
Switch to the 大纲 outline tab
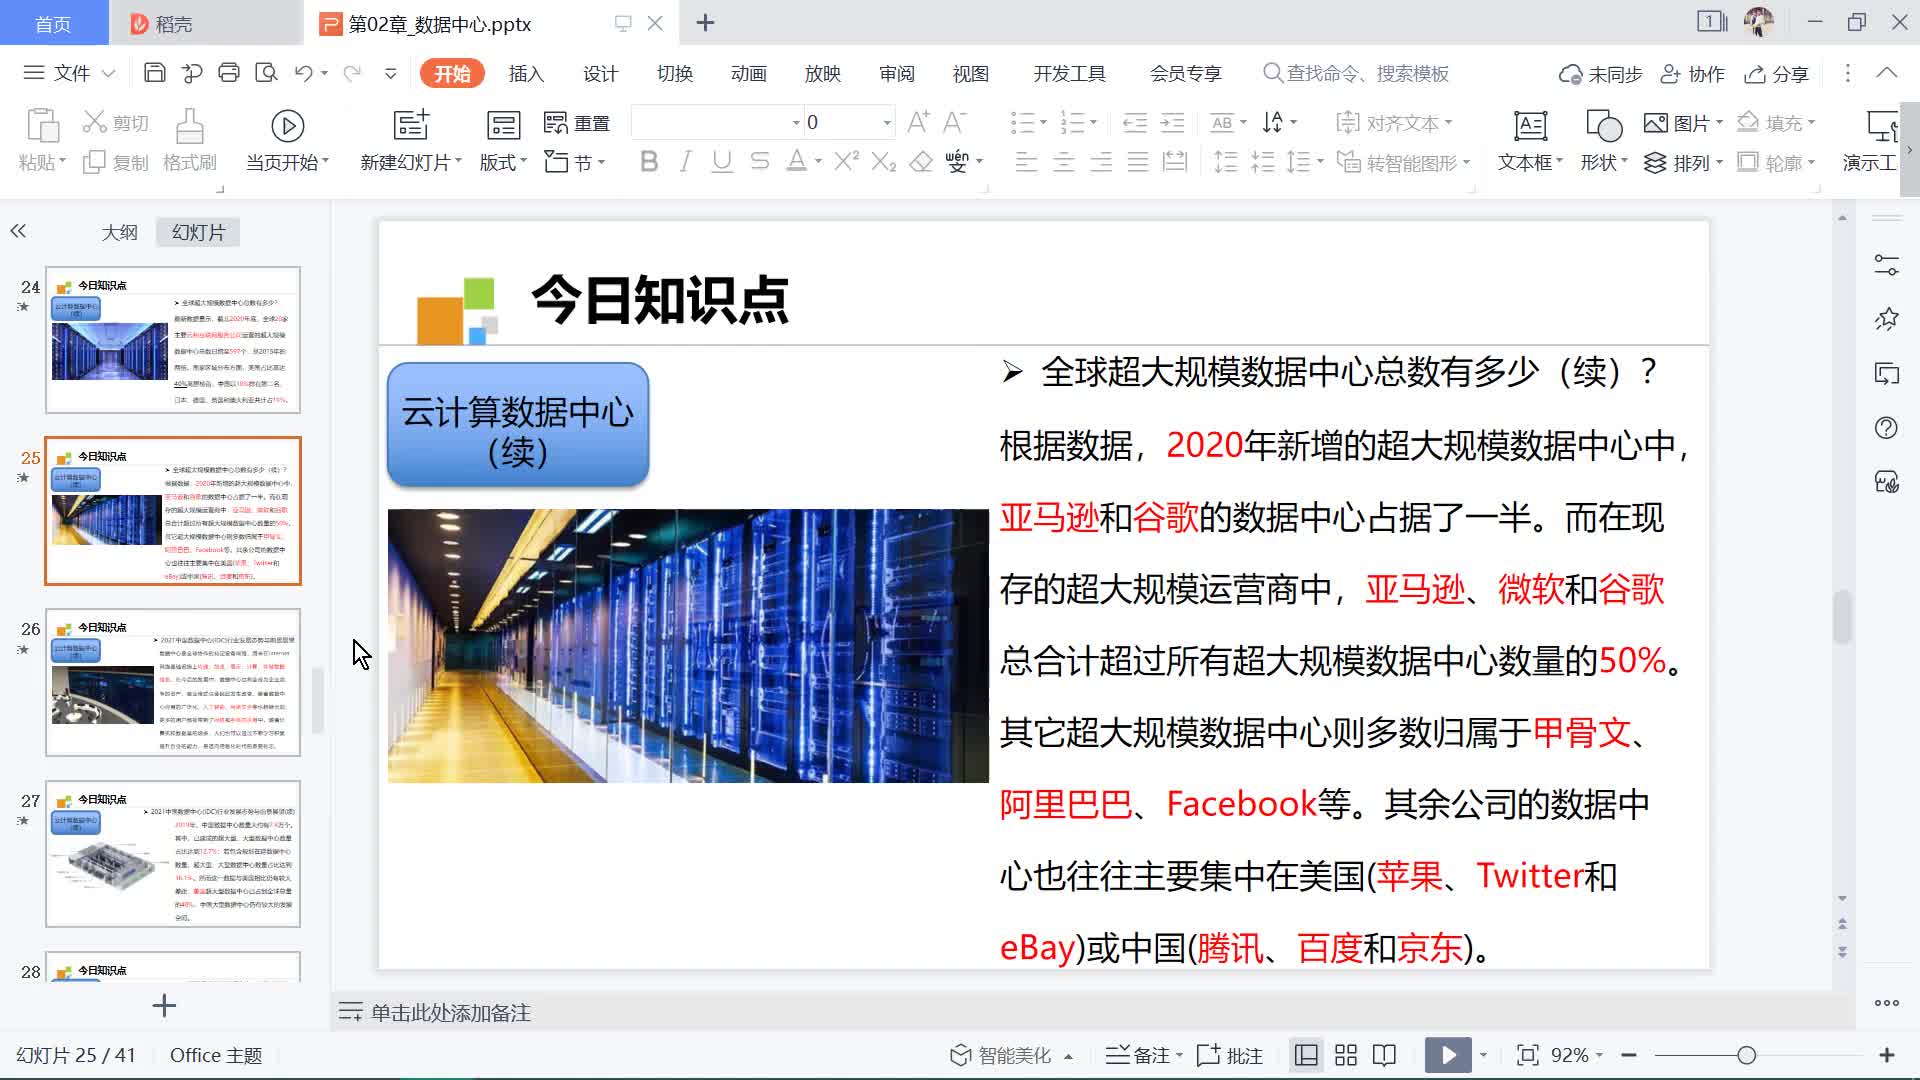pos(120,232)
